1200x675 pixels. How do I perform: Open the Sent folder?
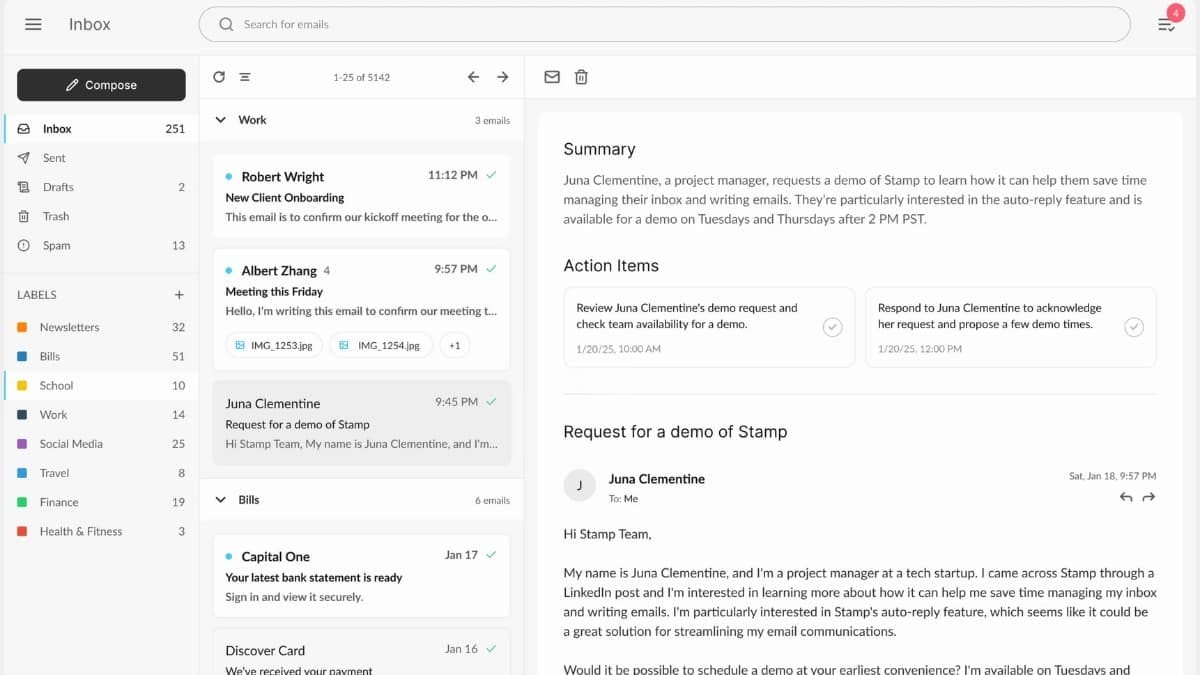click(x=101, y=158)
